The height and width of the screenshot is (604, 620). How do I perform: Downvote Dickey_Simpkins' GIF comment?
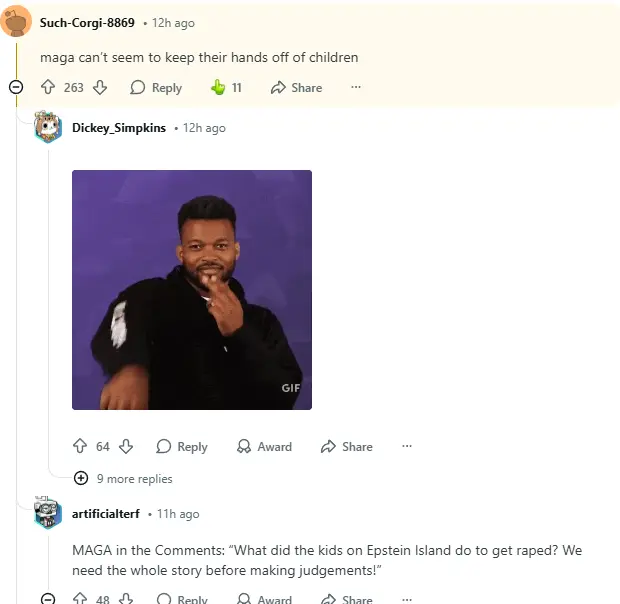(126, 446)
